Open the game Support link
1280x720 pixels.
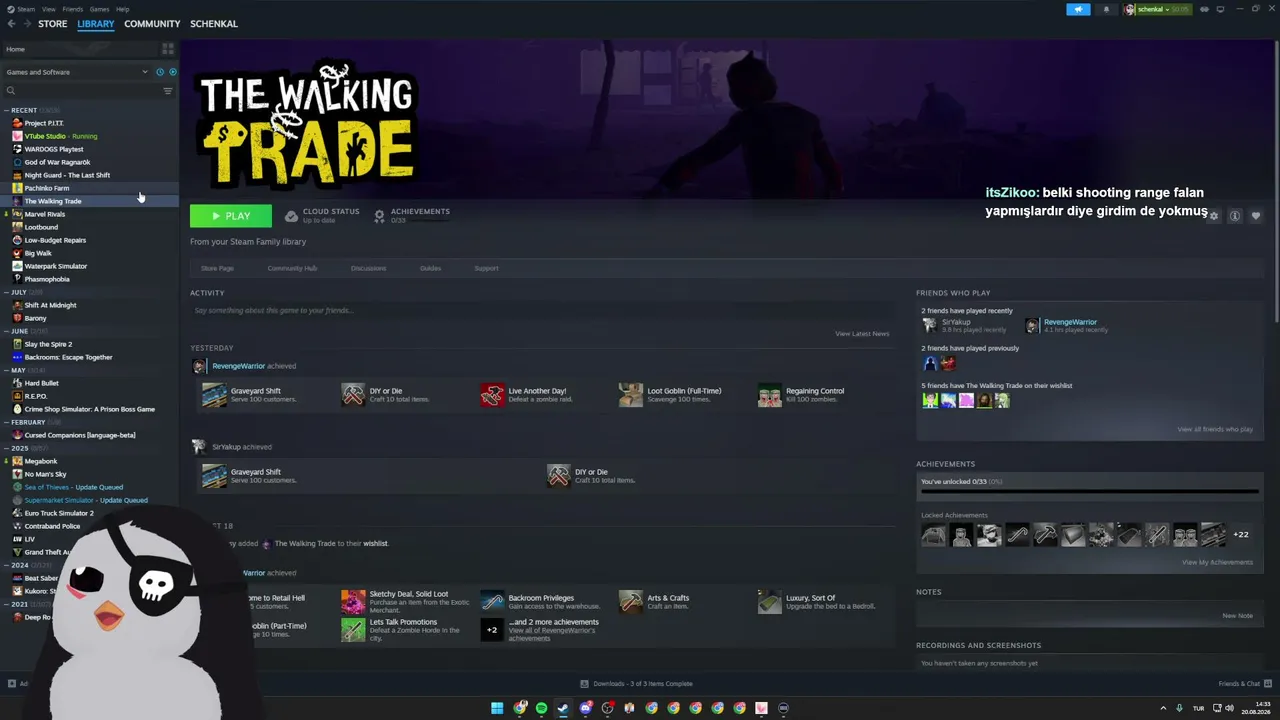pos(486,268)
